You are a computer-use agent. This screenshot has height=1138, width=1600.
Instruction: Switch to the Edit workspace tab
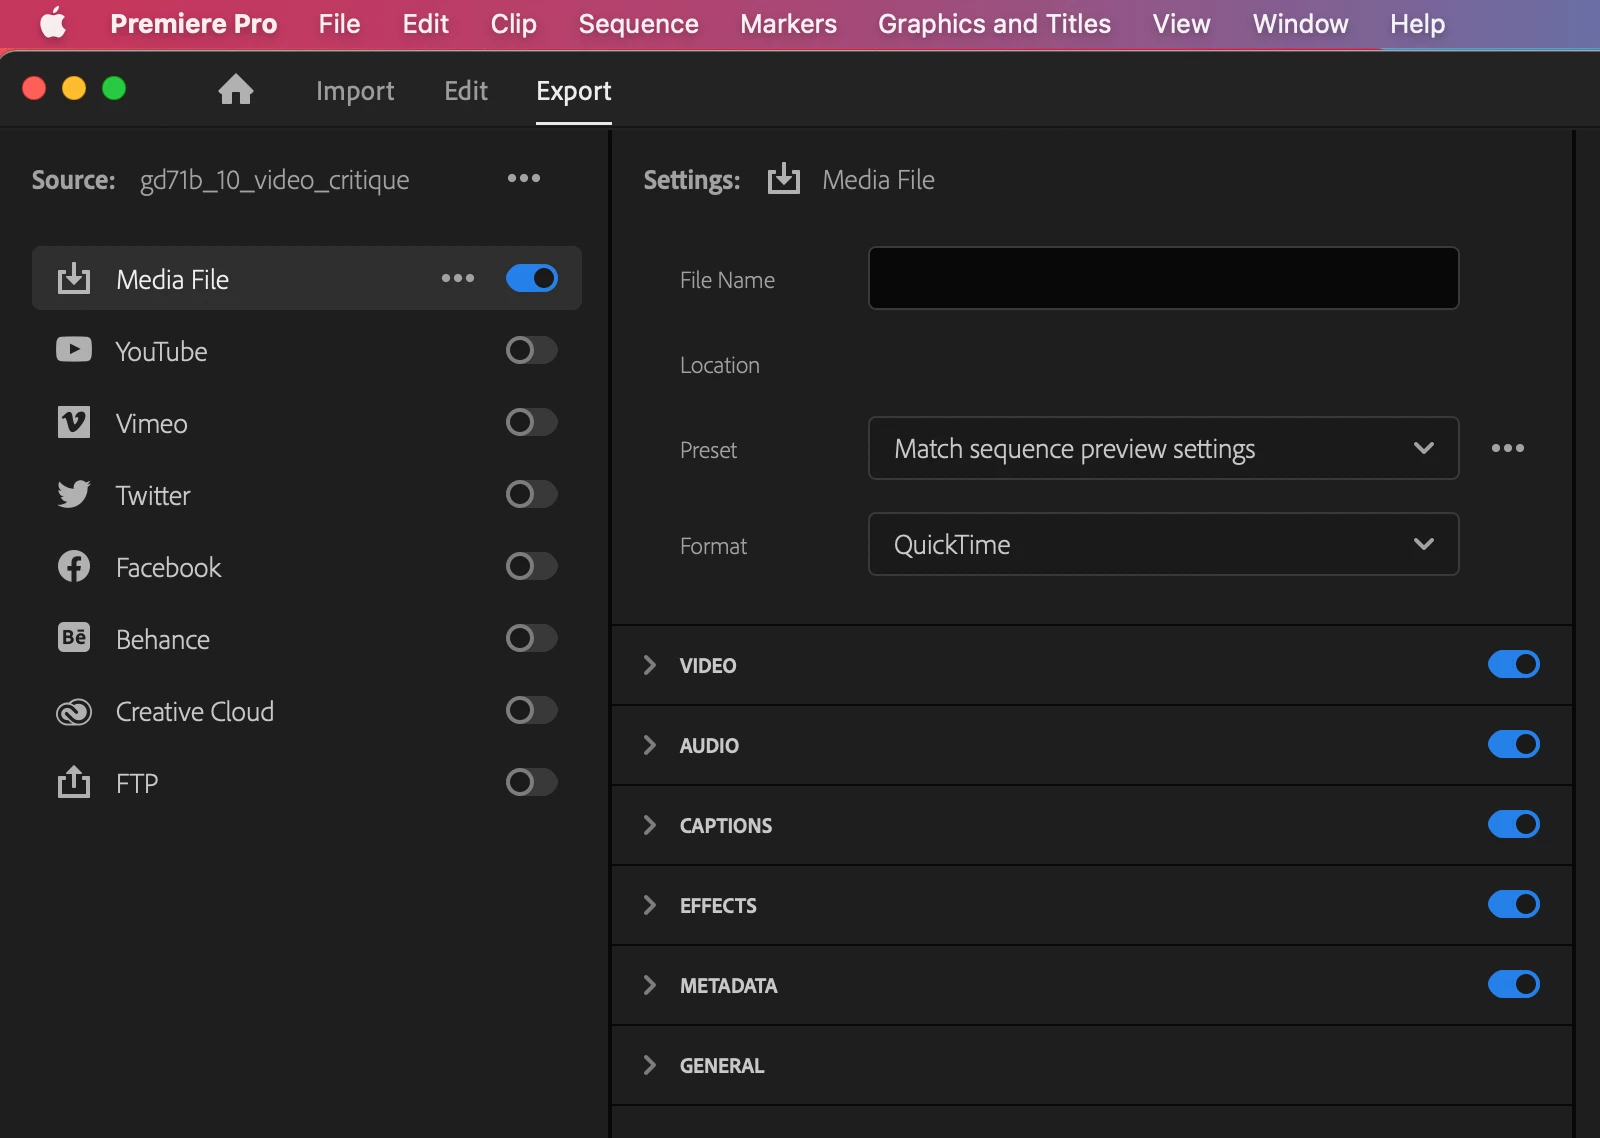click(x=466, y=91)
